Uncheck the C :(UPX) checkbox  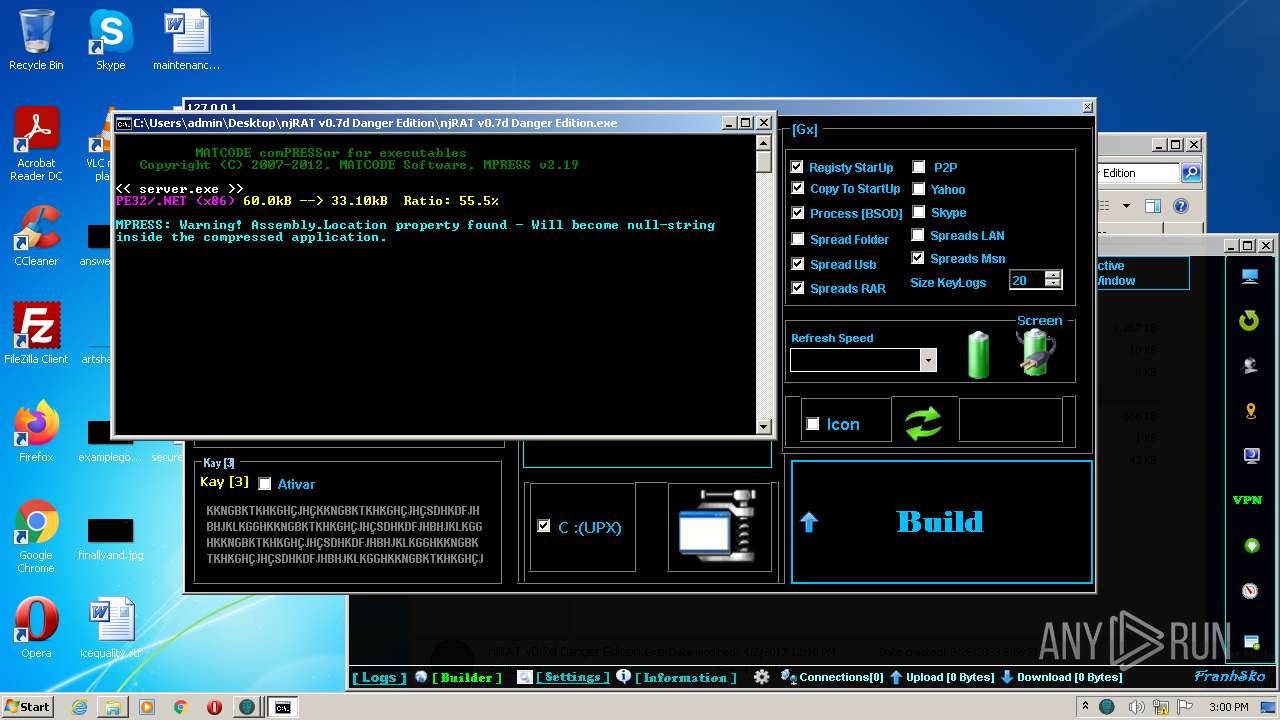tap(544, 526)
